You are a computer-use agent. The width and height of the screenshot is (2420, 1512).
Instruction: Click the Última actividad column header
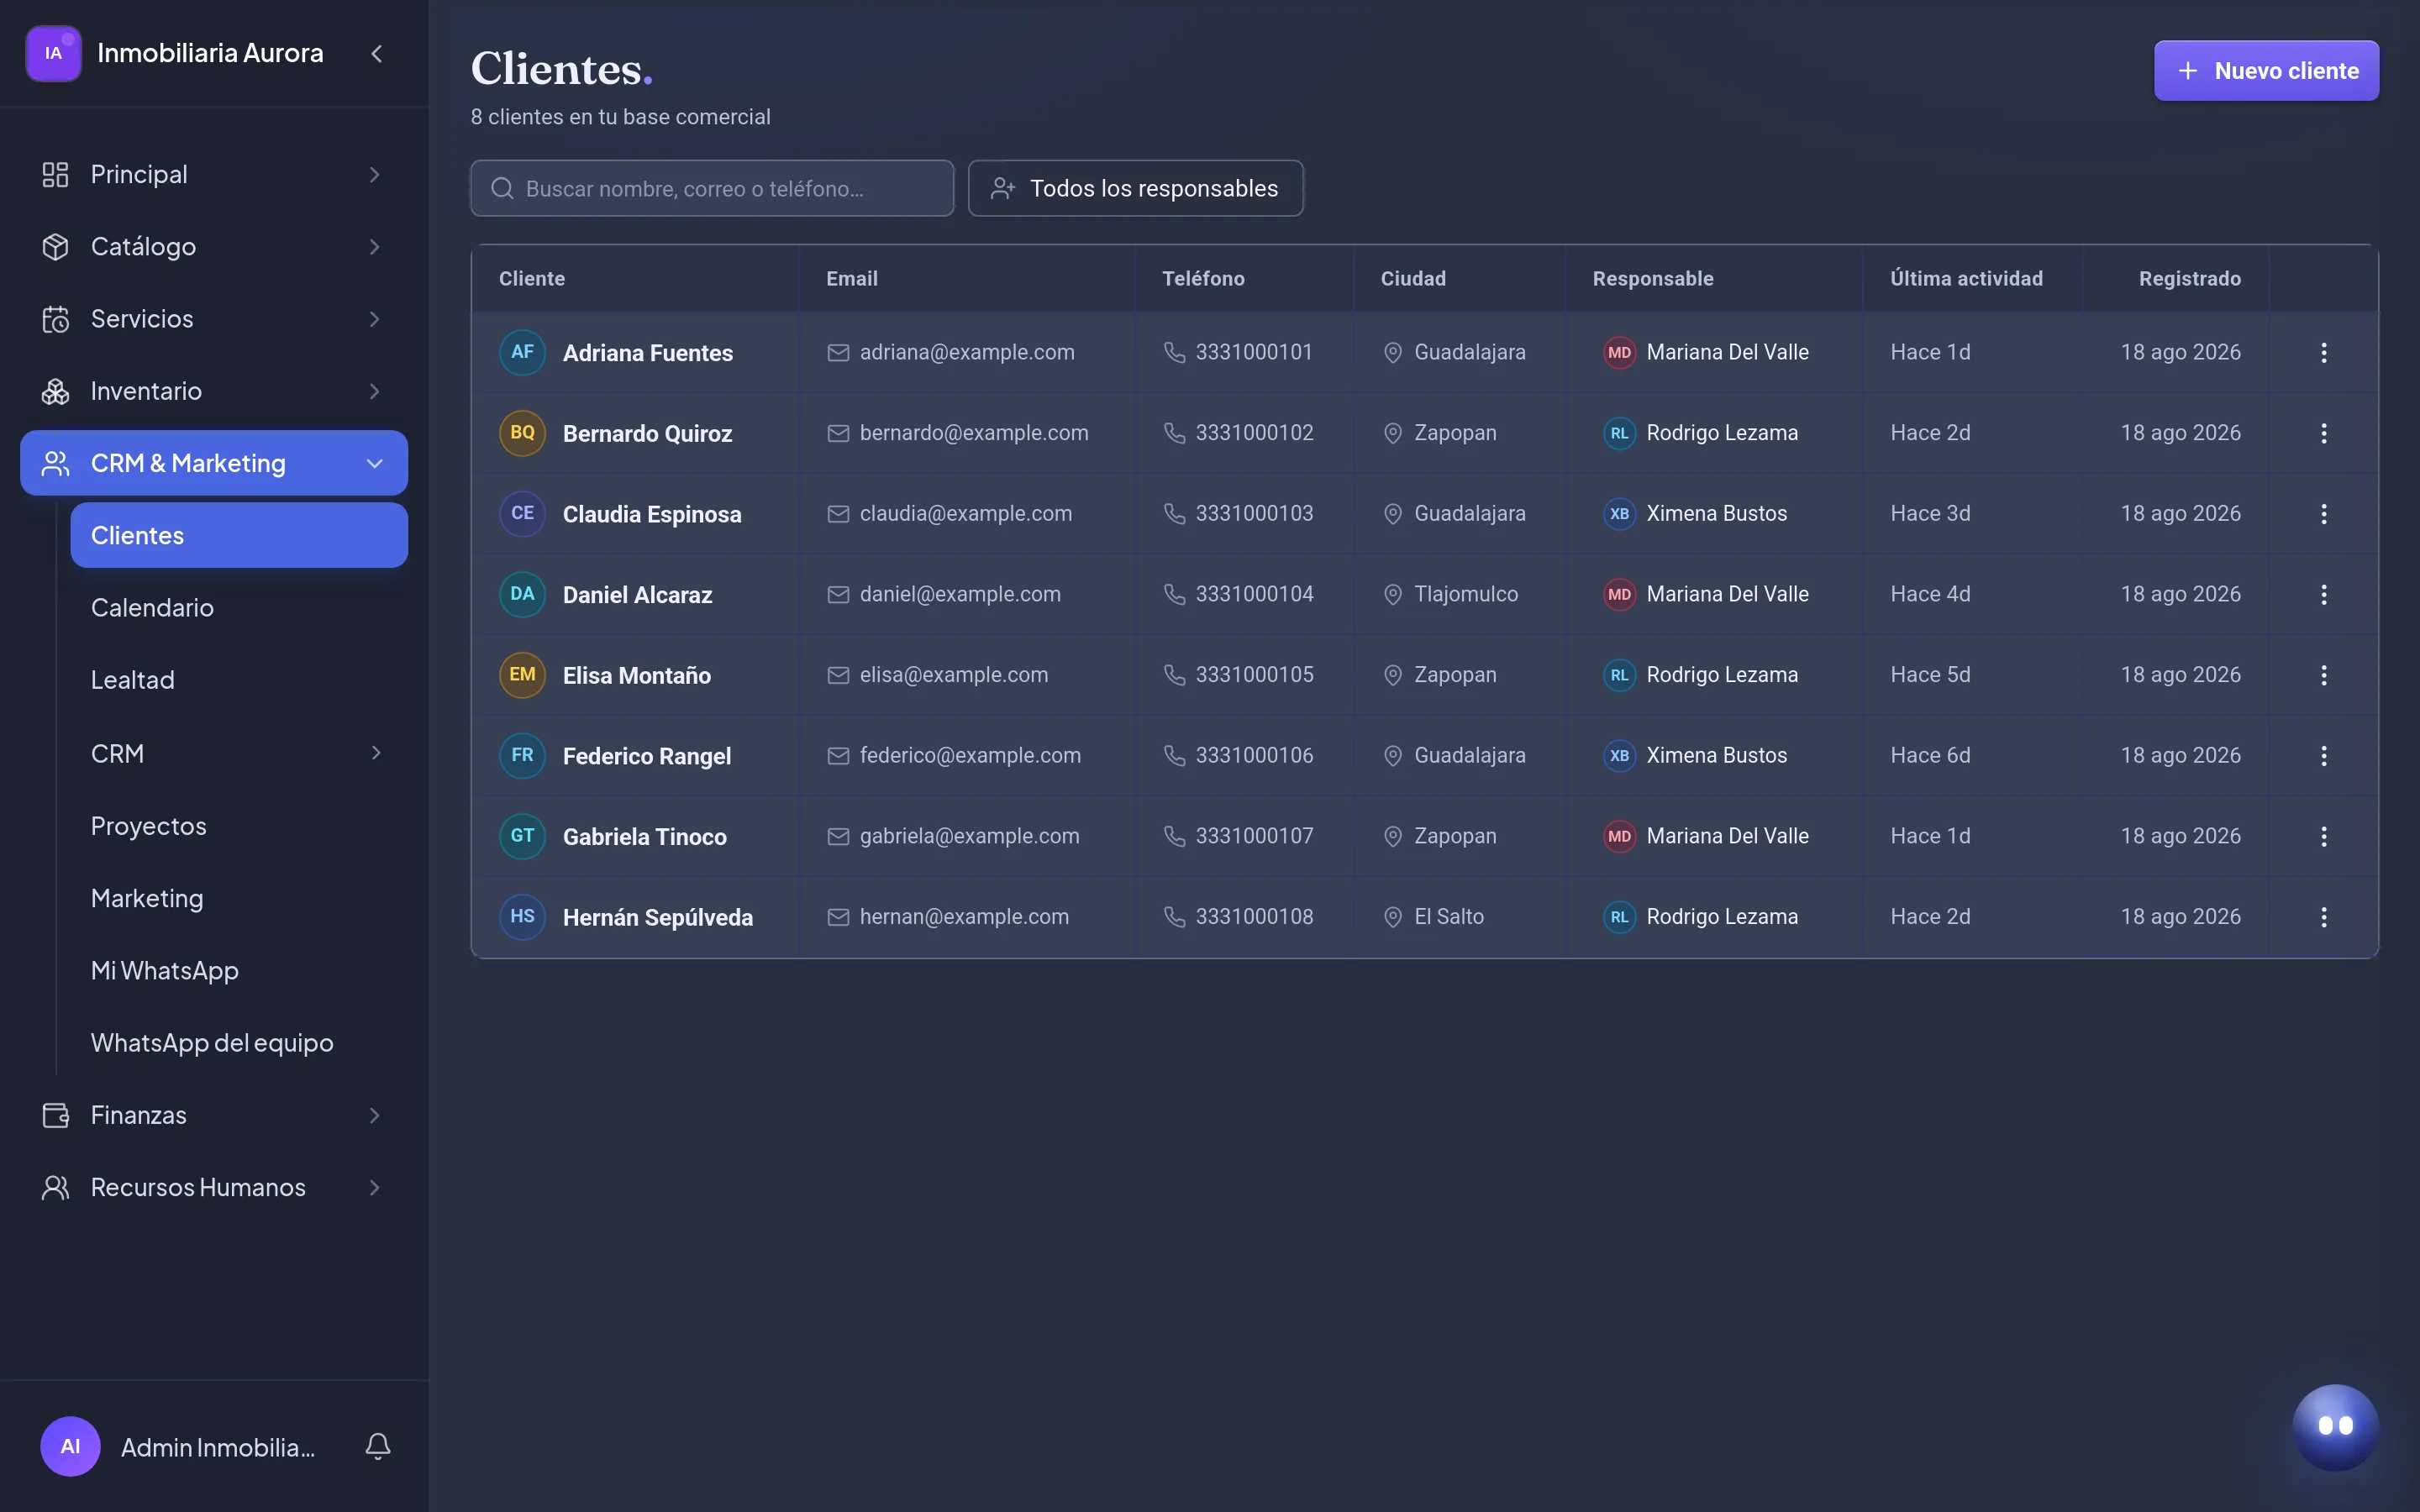(1966, 278)
